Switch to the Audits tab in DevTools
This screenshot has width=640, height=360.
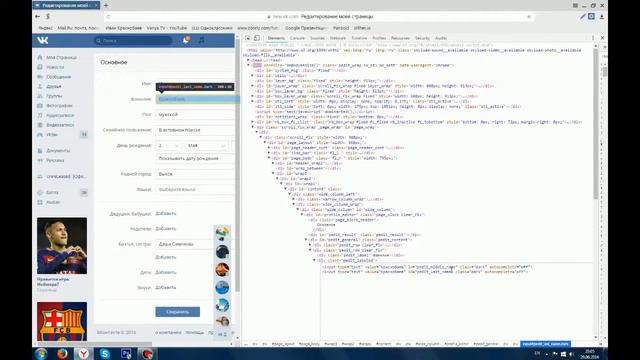[x=441, y=38]
